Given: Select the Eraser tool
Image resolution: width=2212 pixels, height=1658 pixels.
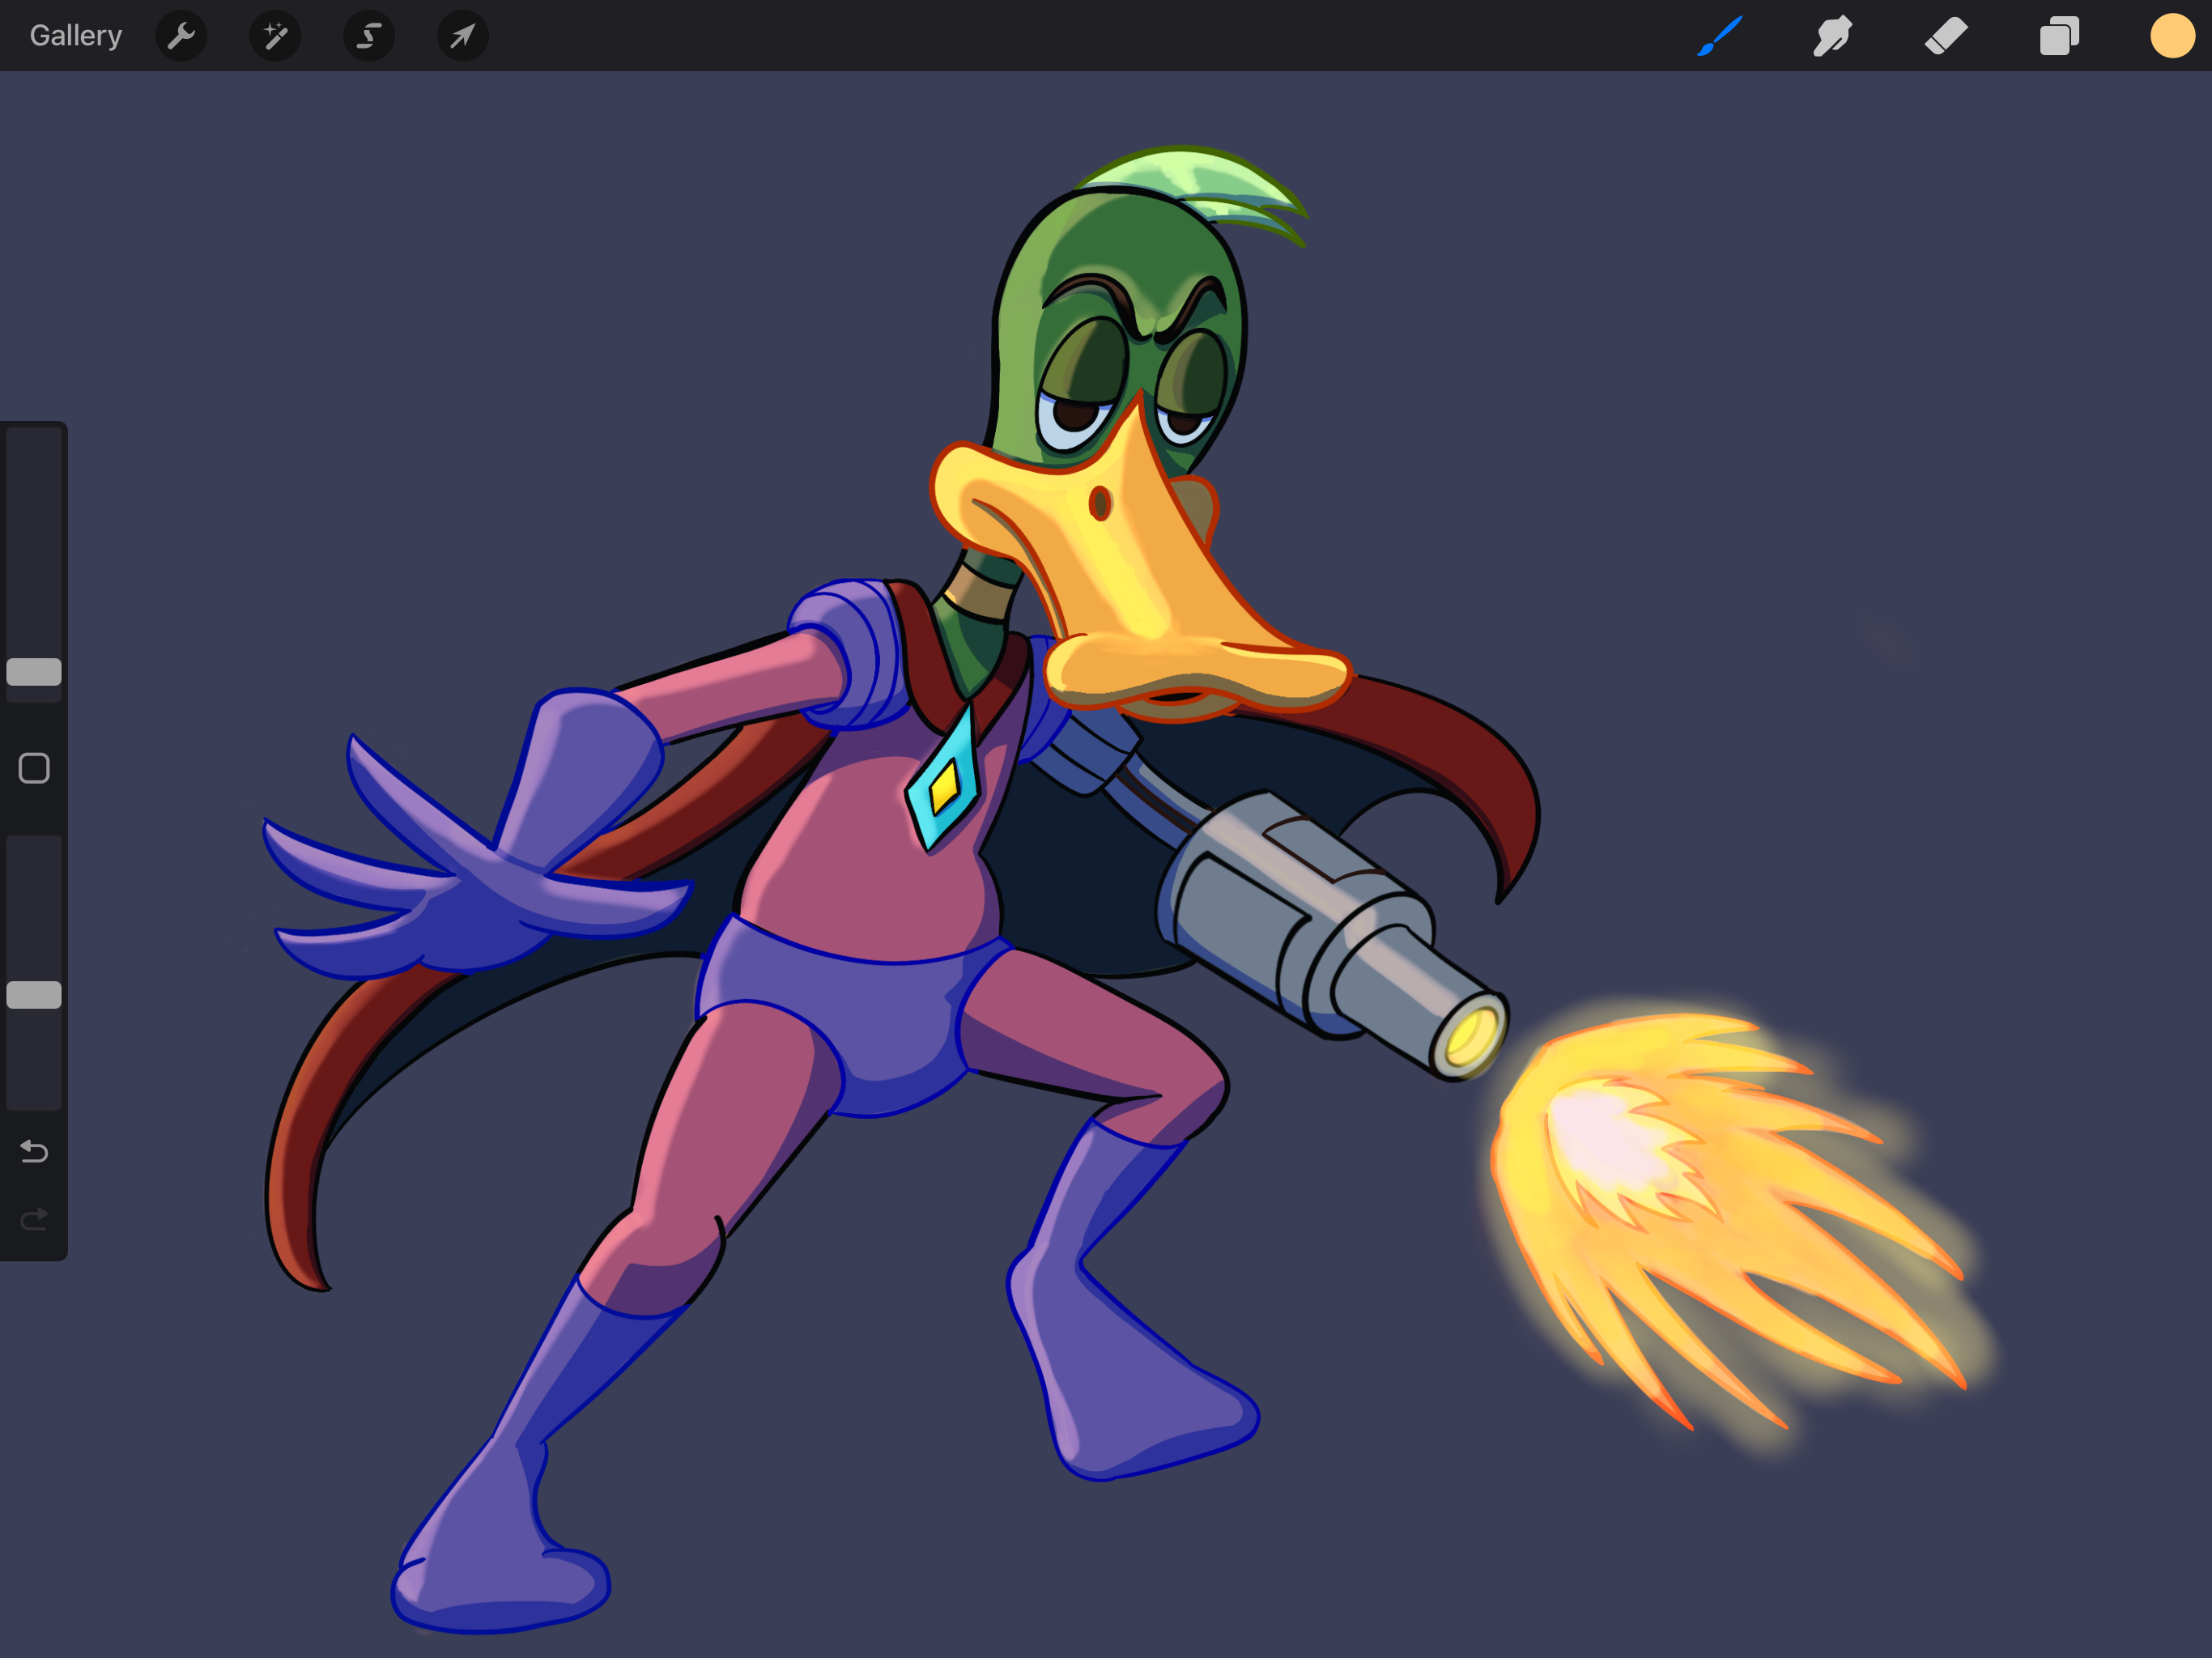Looking at the screenshot, I should [x=1946, y=36].
